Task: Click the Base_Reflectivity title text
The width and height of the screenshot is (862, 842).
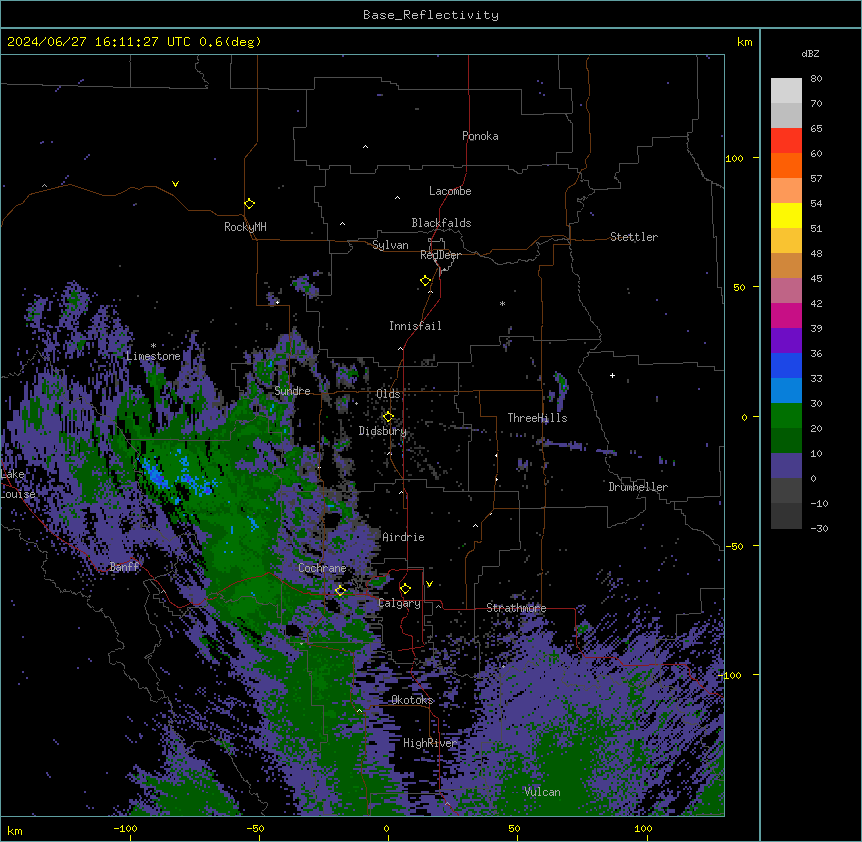Action: pos(431,15)
